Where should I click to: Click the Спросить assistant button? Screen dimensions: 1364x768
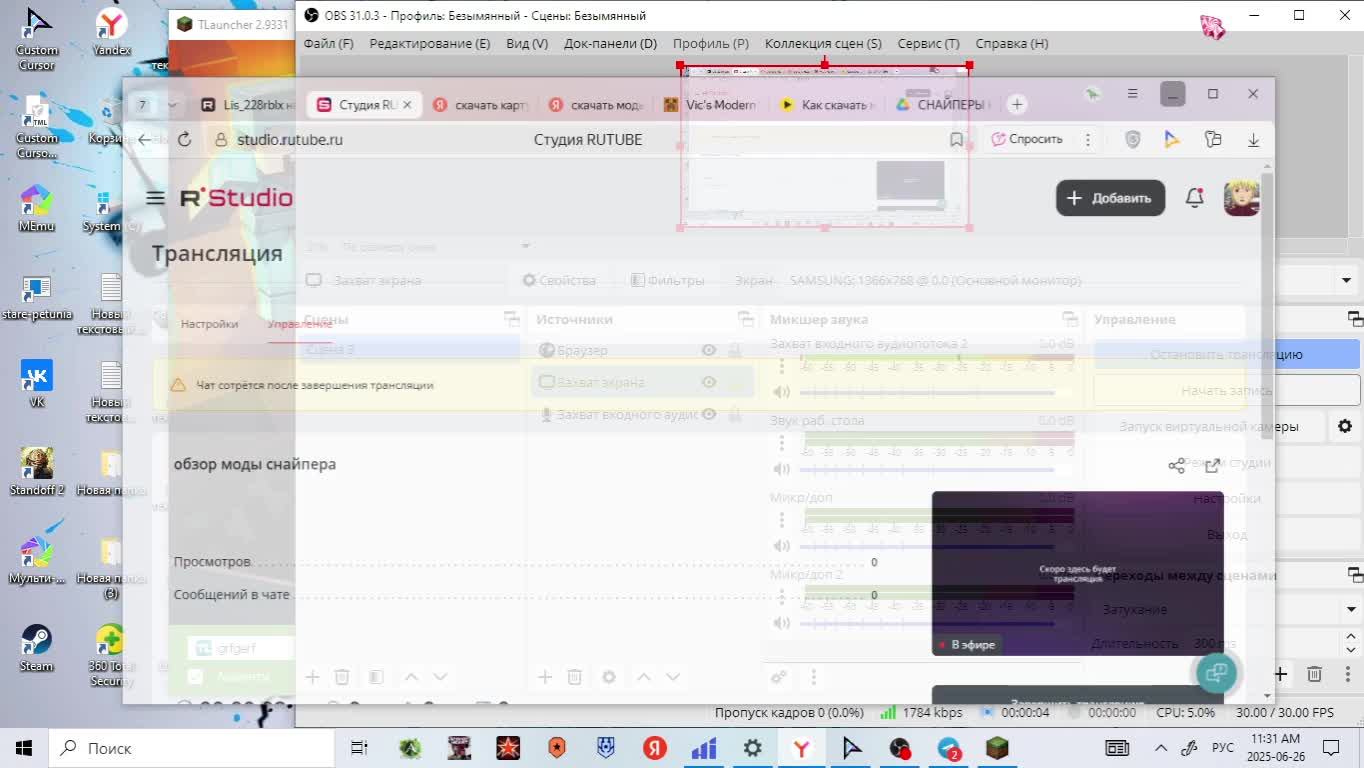1027,139
